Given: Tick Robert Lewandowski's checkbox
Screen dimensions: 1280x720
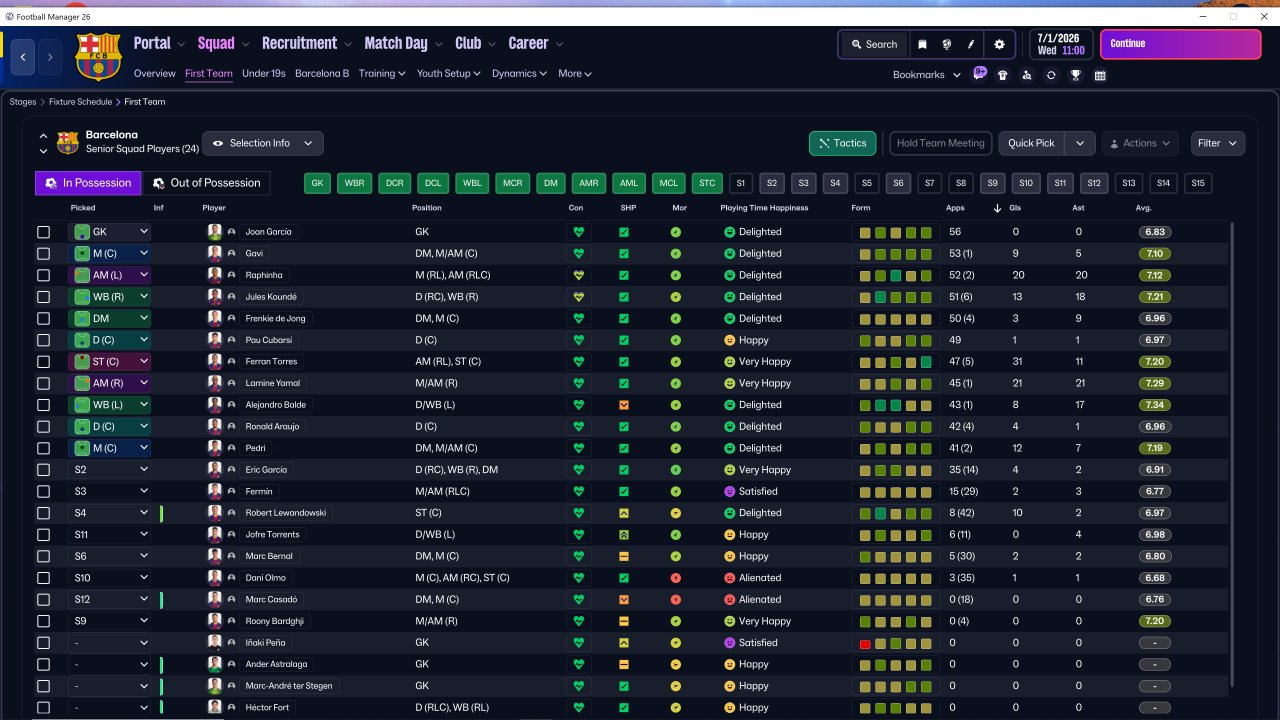Looking at the screenshot, I should pos(43,513).
